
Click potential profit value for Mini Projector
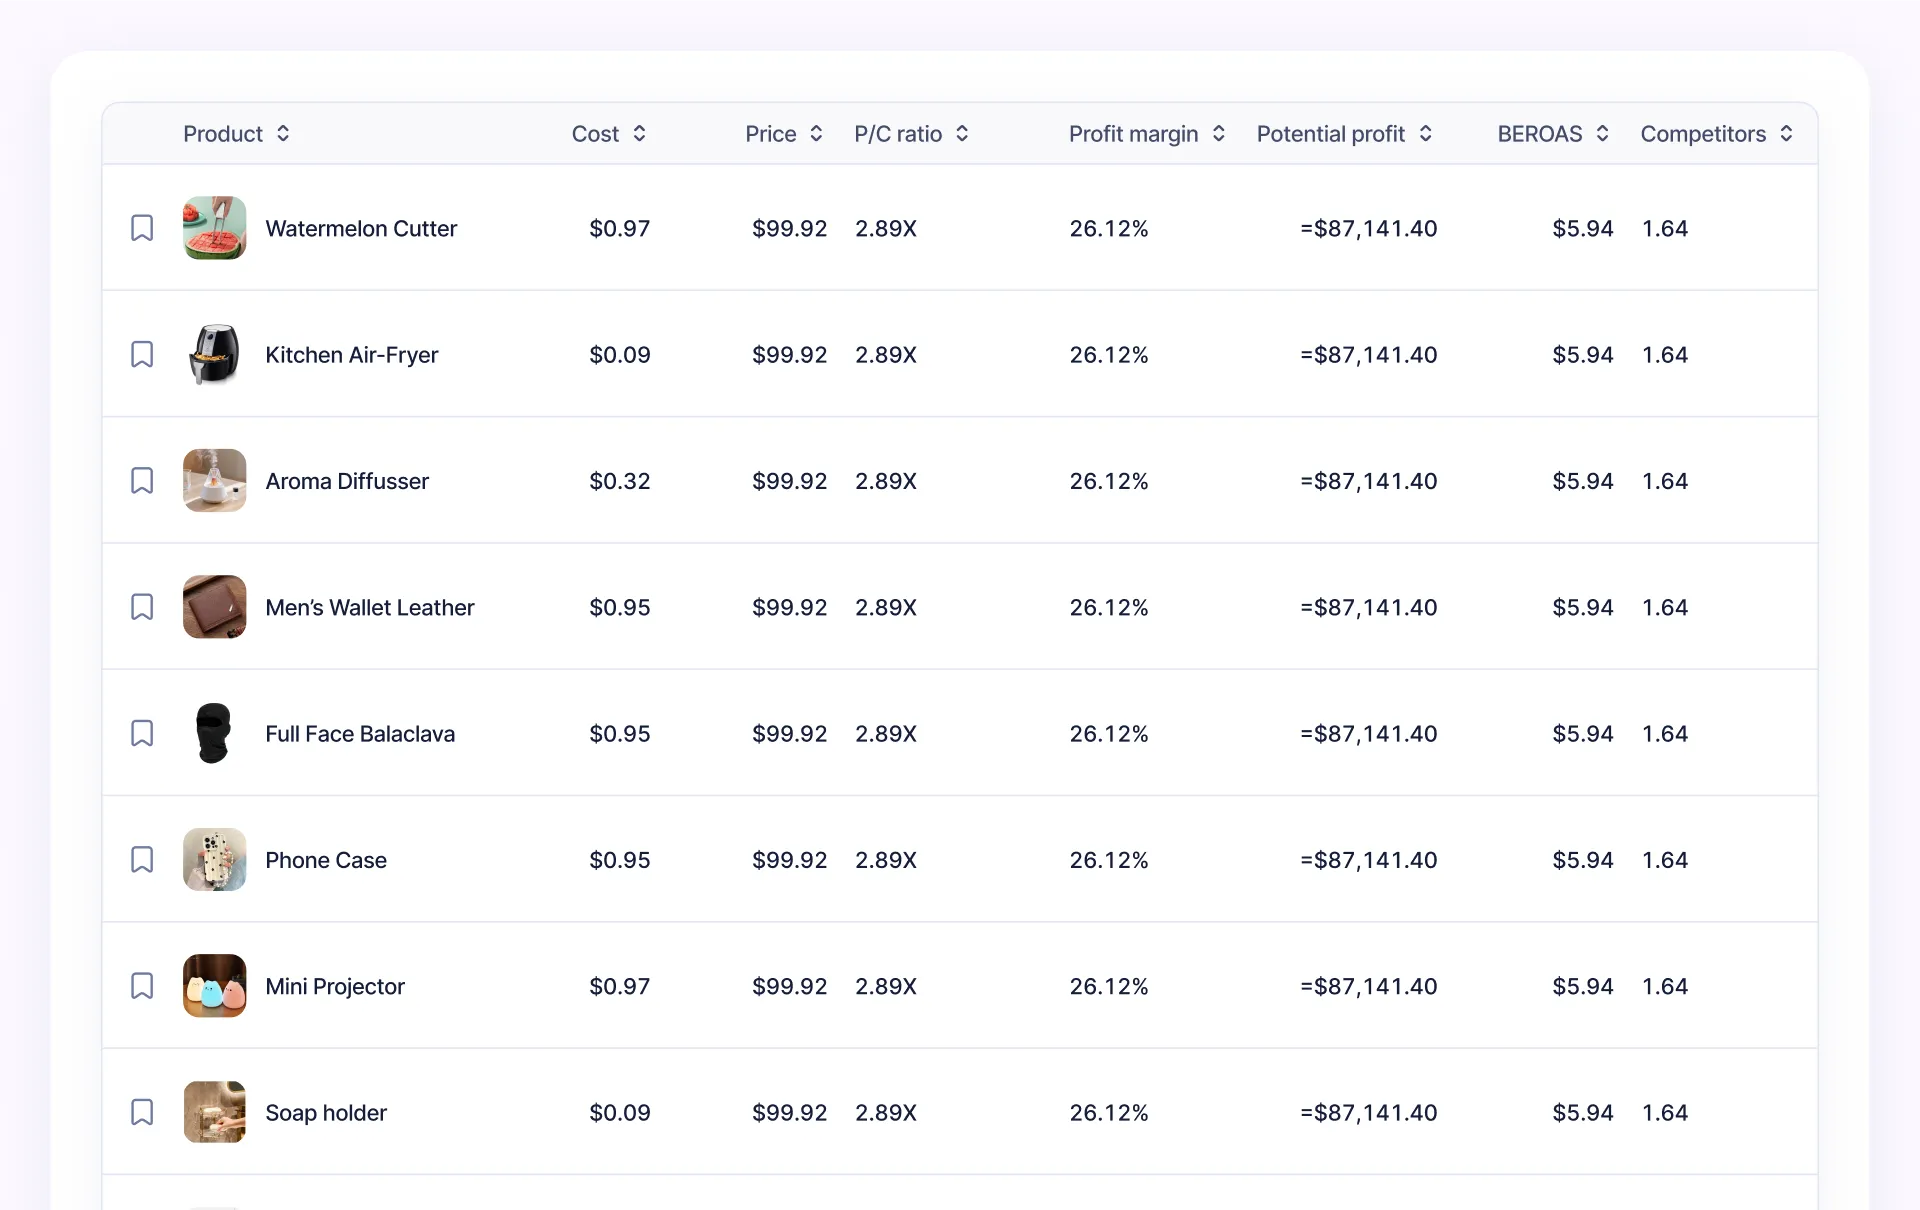pyautogui.click(x=1369, y=986)
